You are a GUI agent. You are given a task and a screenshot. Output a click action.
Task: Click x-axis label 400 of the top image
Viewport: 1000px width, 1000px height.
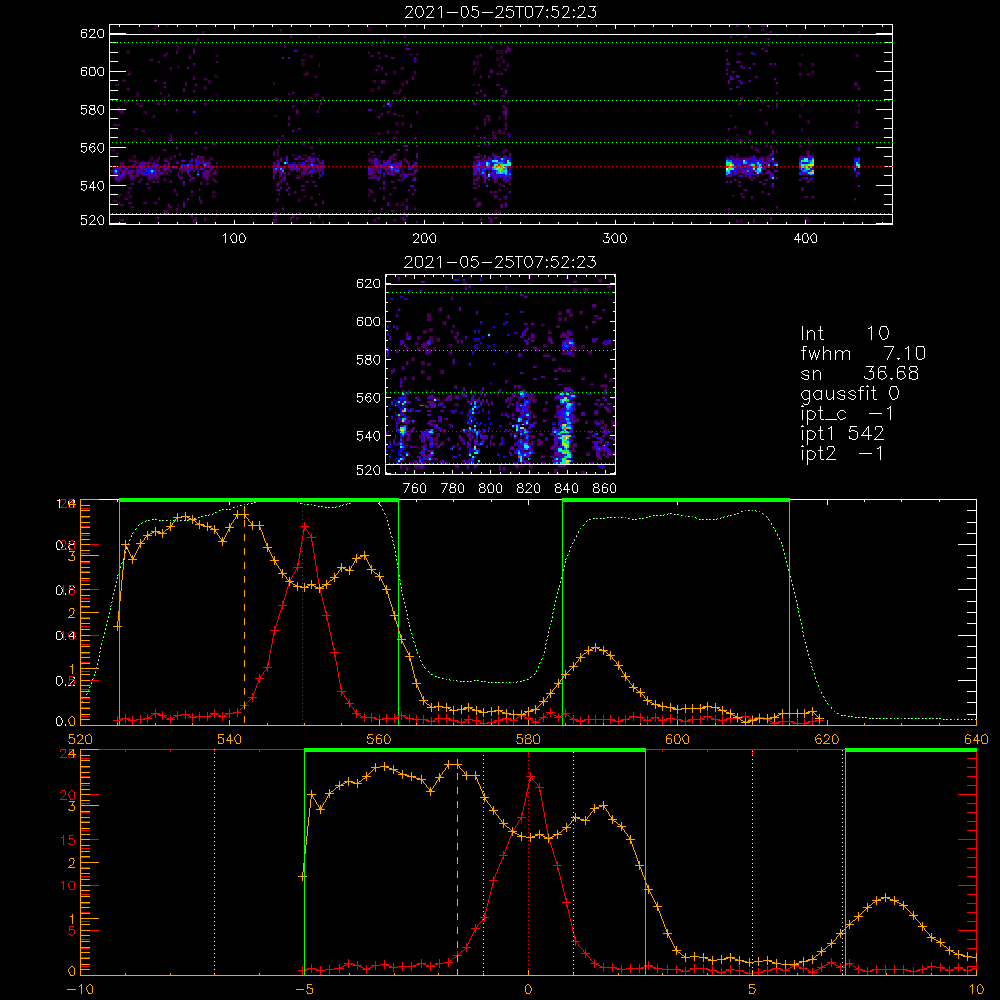click(805, 239)
